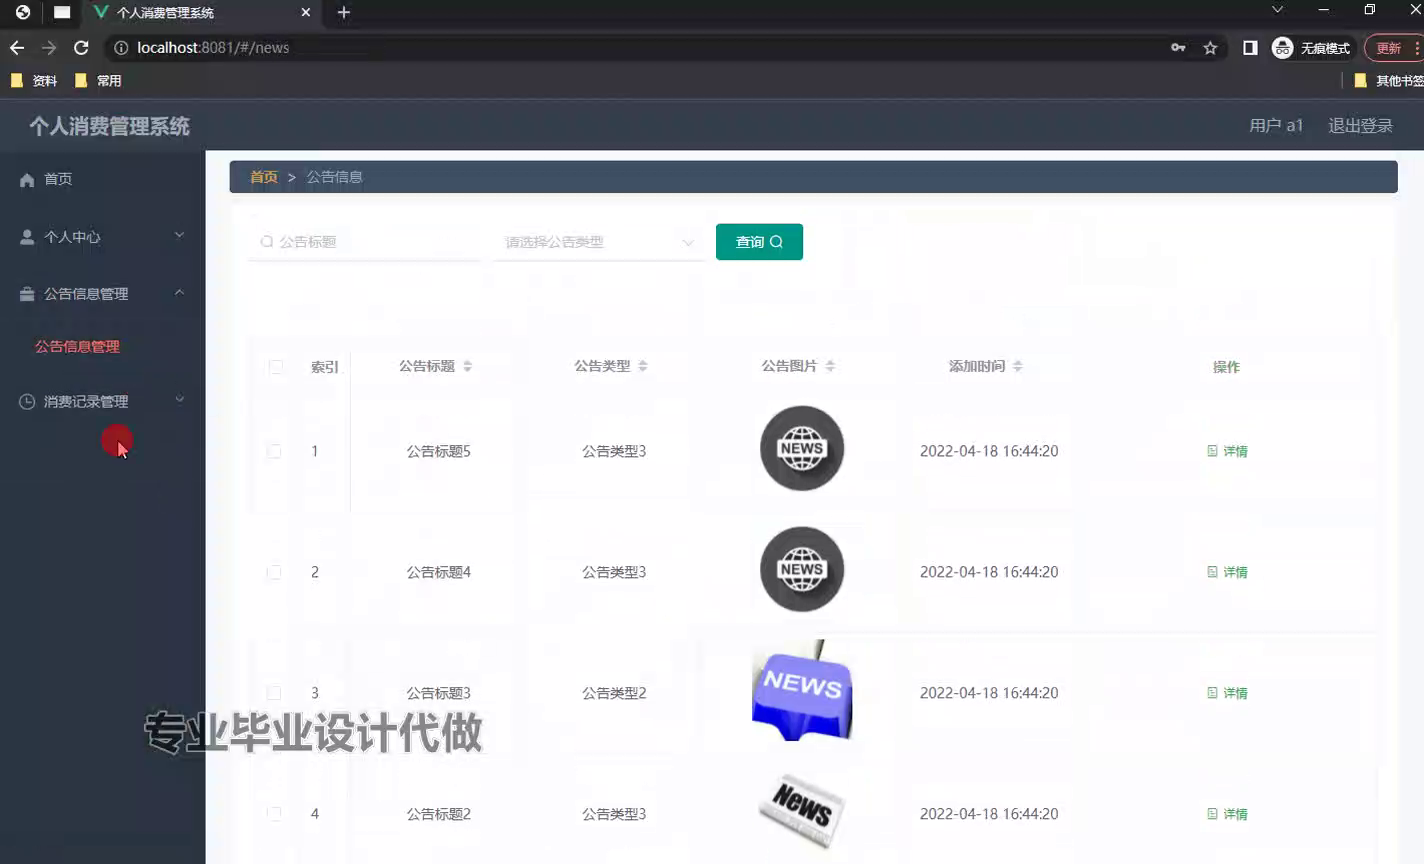Click the site info icon in address bar
Screen dimensions: 1424x864
(x=121, y=48)
